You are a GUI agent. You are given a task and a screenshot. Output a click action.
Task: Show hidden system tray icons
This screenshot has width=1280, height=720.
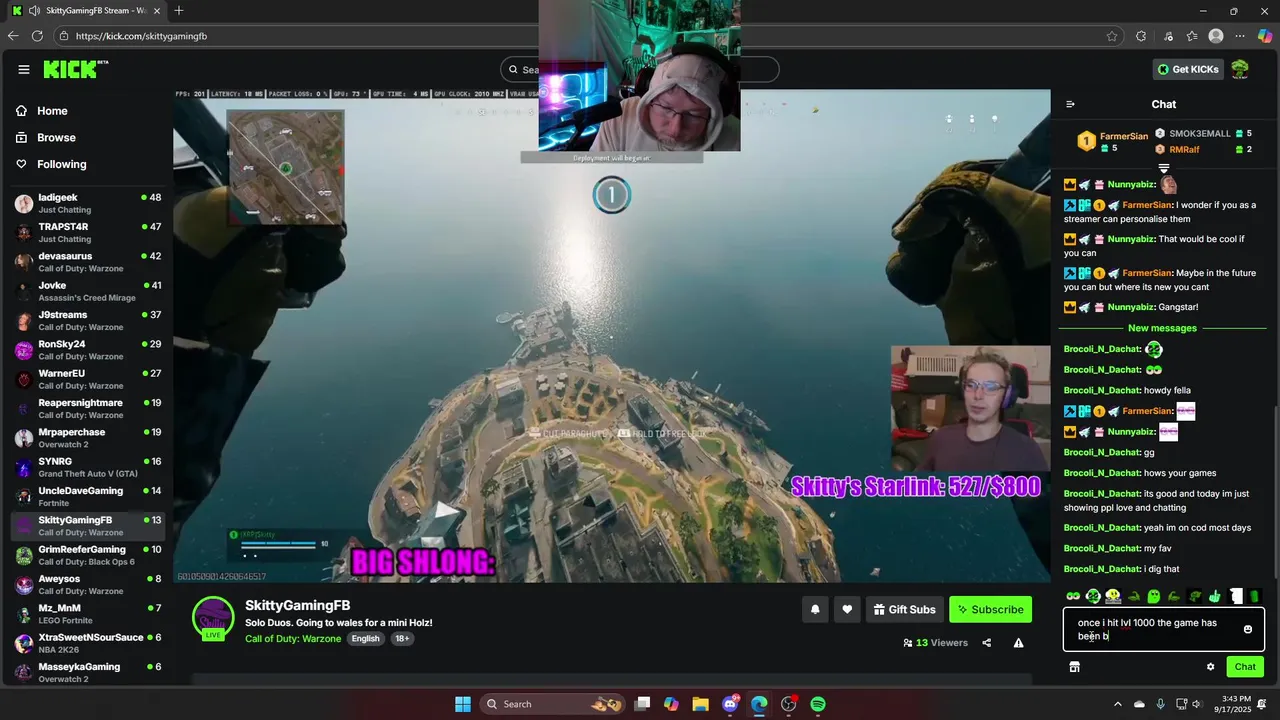pyautogui.click(x=1118, y=704)
